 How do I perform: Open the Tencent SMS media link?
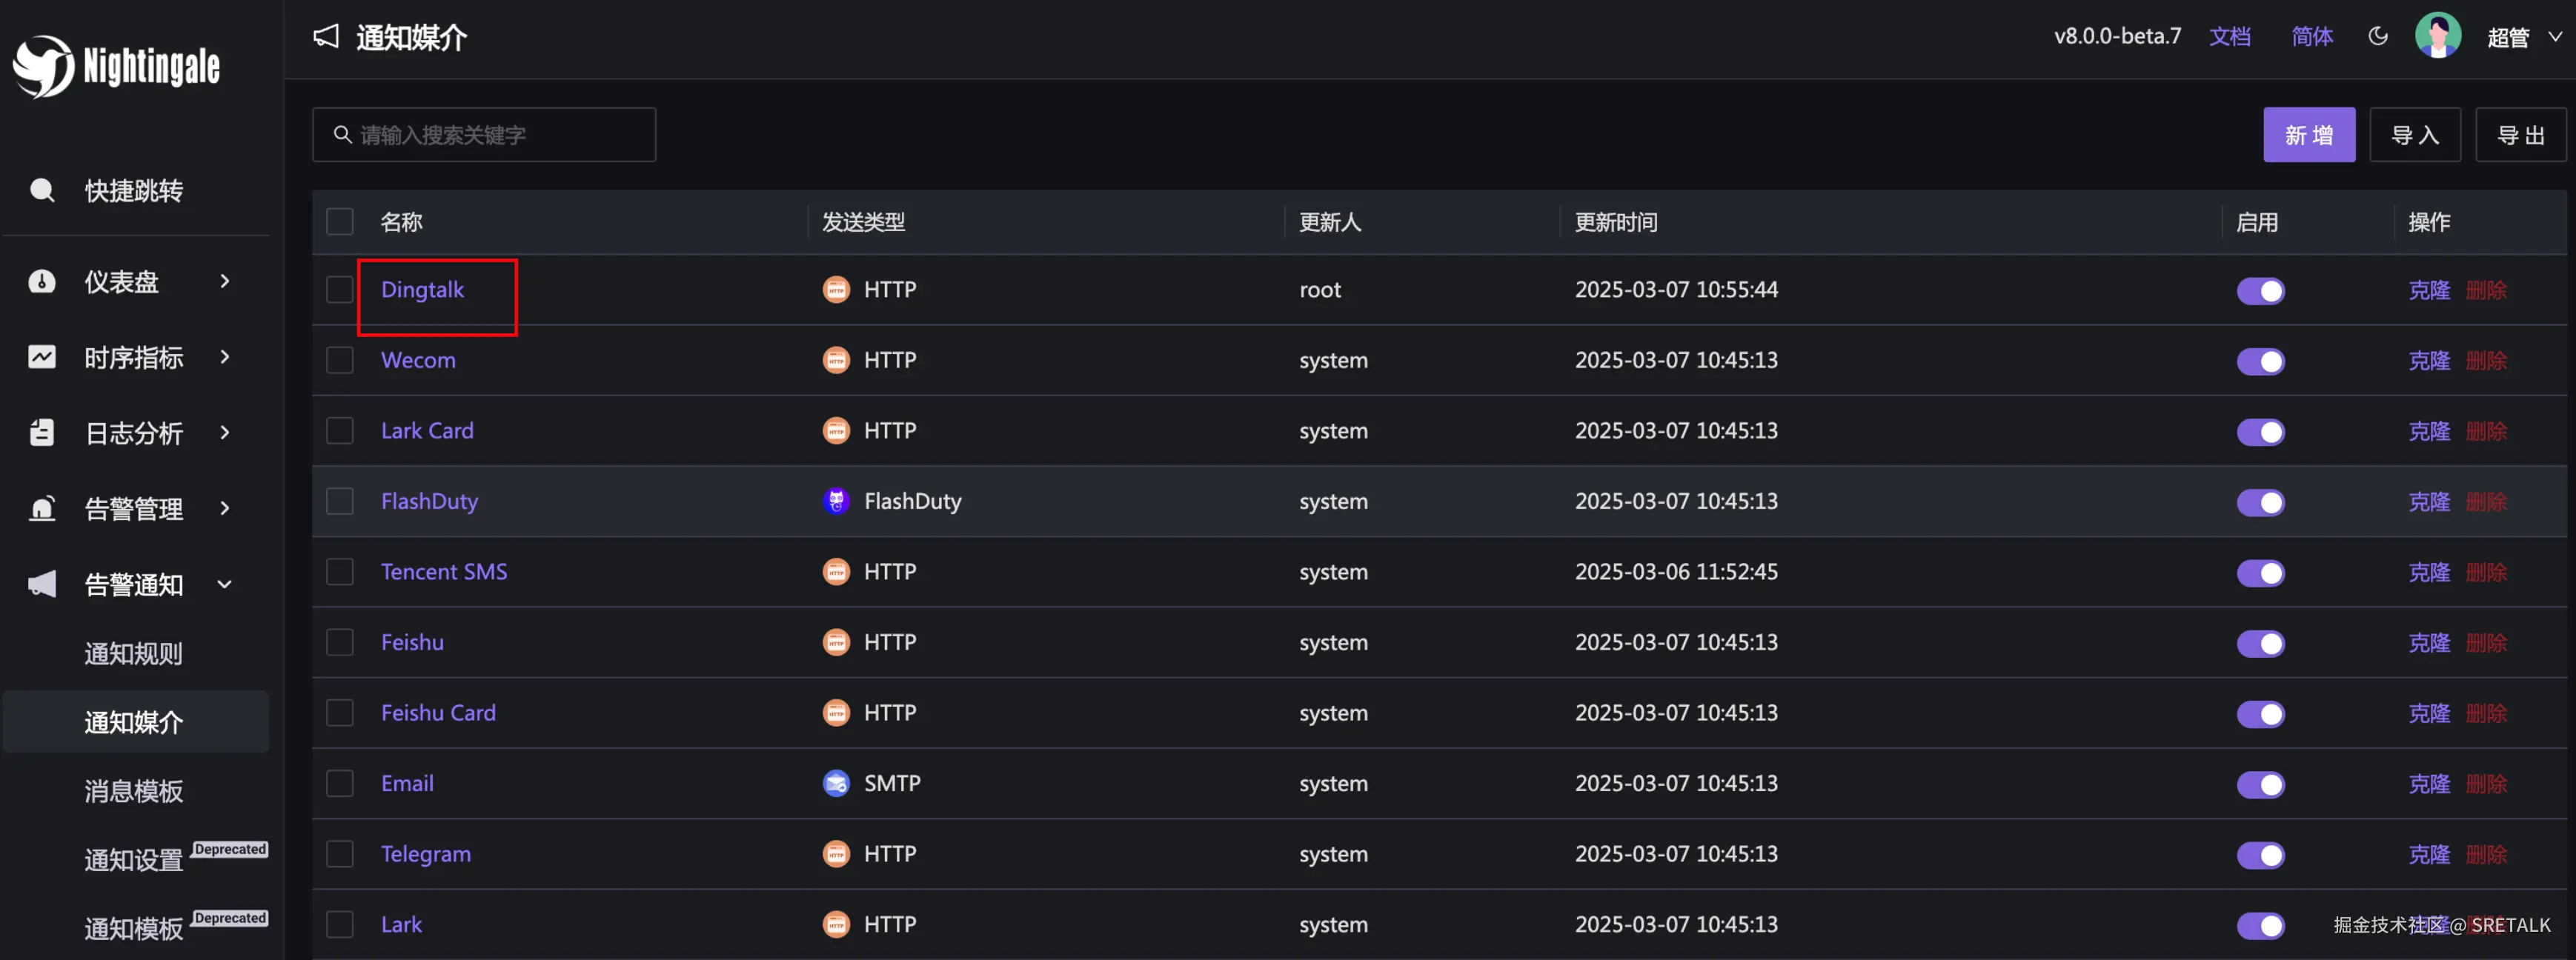(444, 571)
